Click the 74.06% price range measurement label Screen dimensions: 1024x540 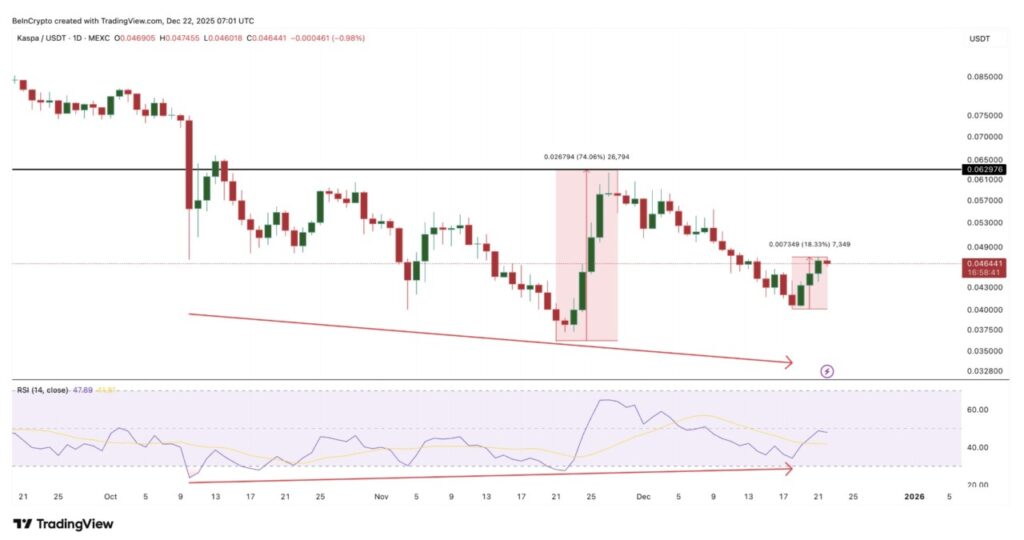pyautogui.click(x=586, y=157)
